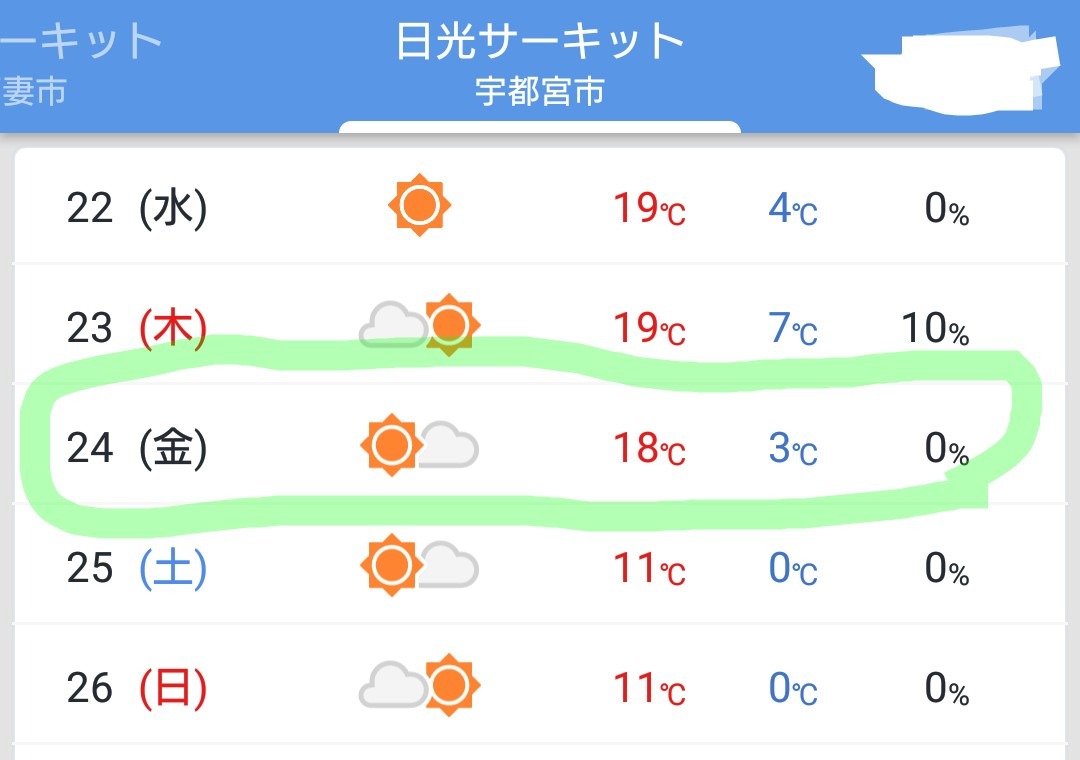The width and height of the screenshot is (1080, 760).
Task: Open the 26 (日) forecast row
Action: (540, 685)
